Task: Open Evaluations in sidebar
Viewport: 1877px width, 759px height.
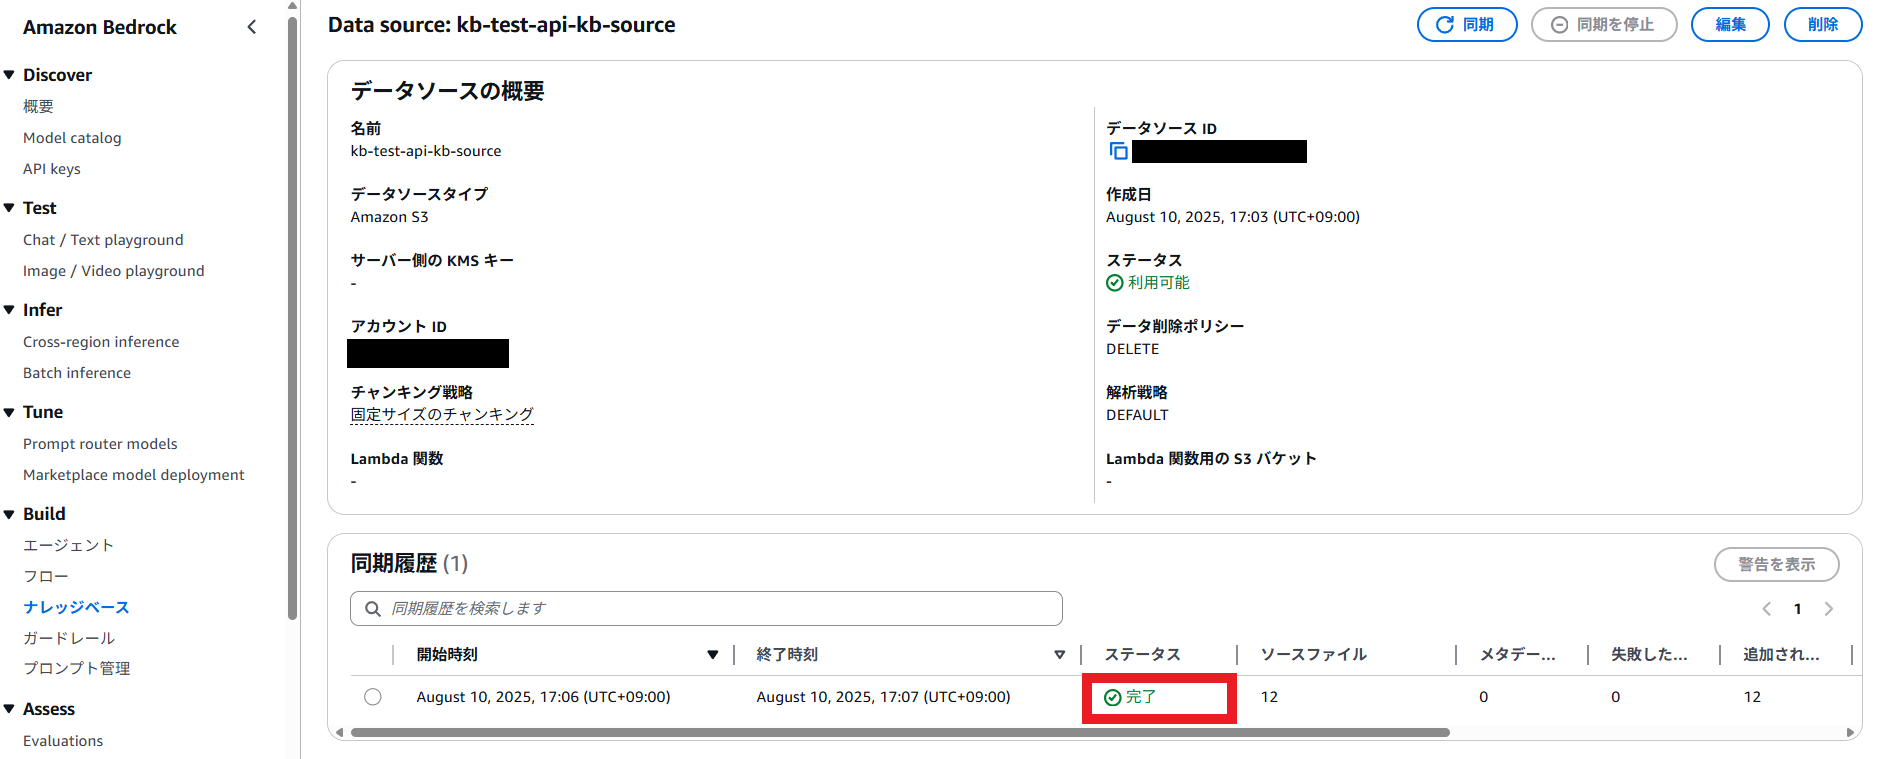Action: pyautogui.click(x=63, y=741)
